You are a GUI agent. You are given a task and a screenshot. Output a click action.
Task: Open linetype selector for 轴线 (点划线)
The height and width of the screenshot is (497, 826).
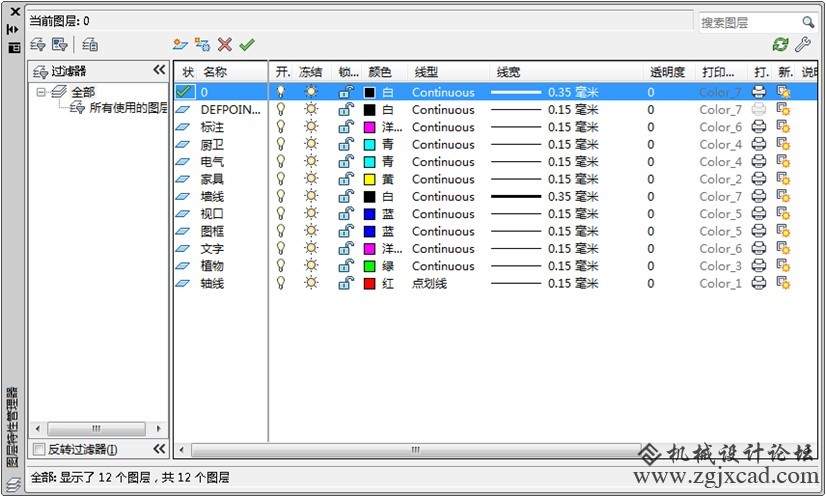tap(429, 284)
